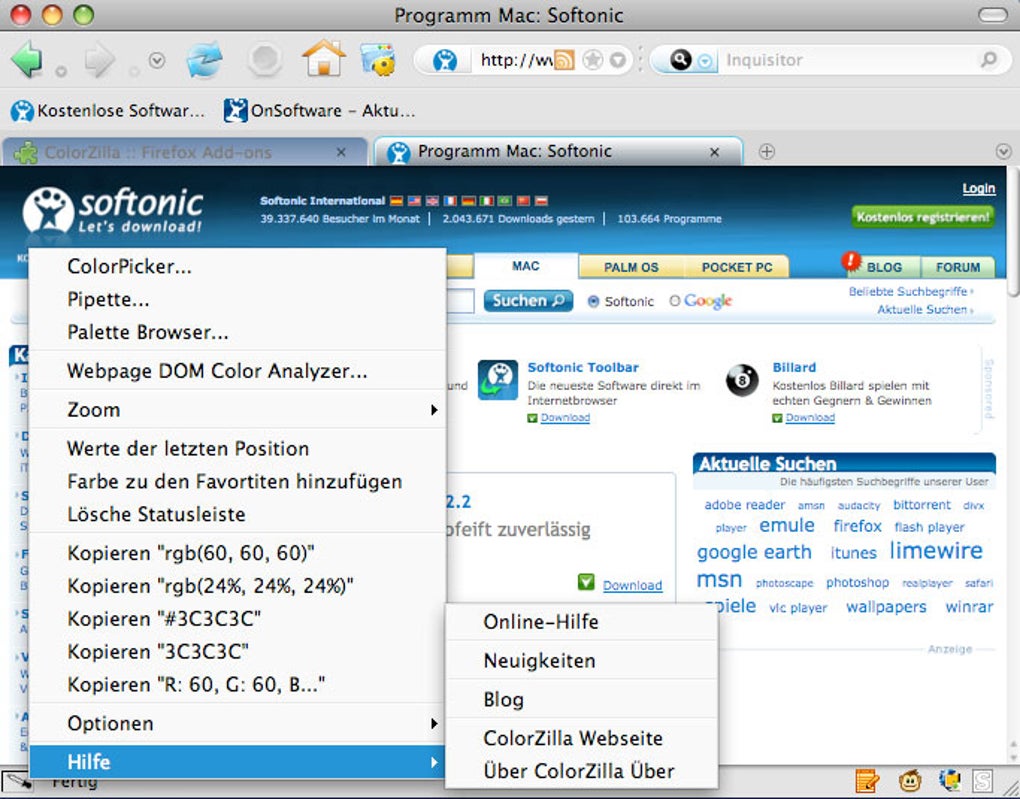Image resolution: width=1020 pixels, height=799 pixels.
Task: Select the Google search radio button
Action: coord(675,301)
